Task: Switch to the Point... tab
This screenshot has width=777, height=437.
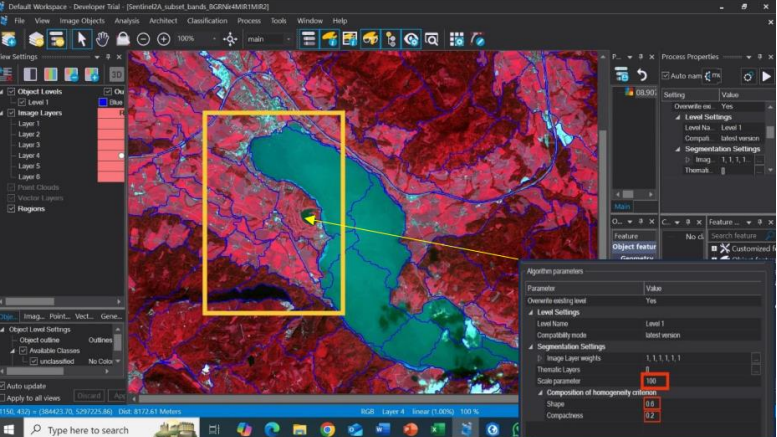Action: tap(59, 316)
